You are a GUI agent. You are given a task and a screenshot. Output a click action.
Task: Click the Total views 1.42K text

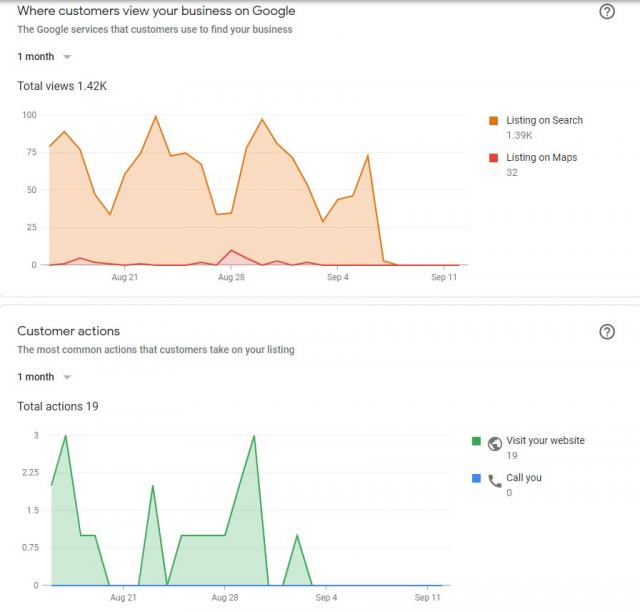62,87
